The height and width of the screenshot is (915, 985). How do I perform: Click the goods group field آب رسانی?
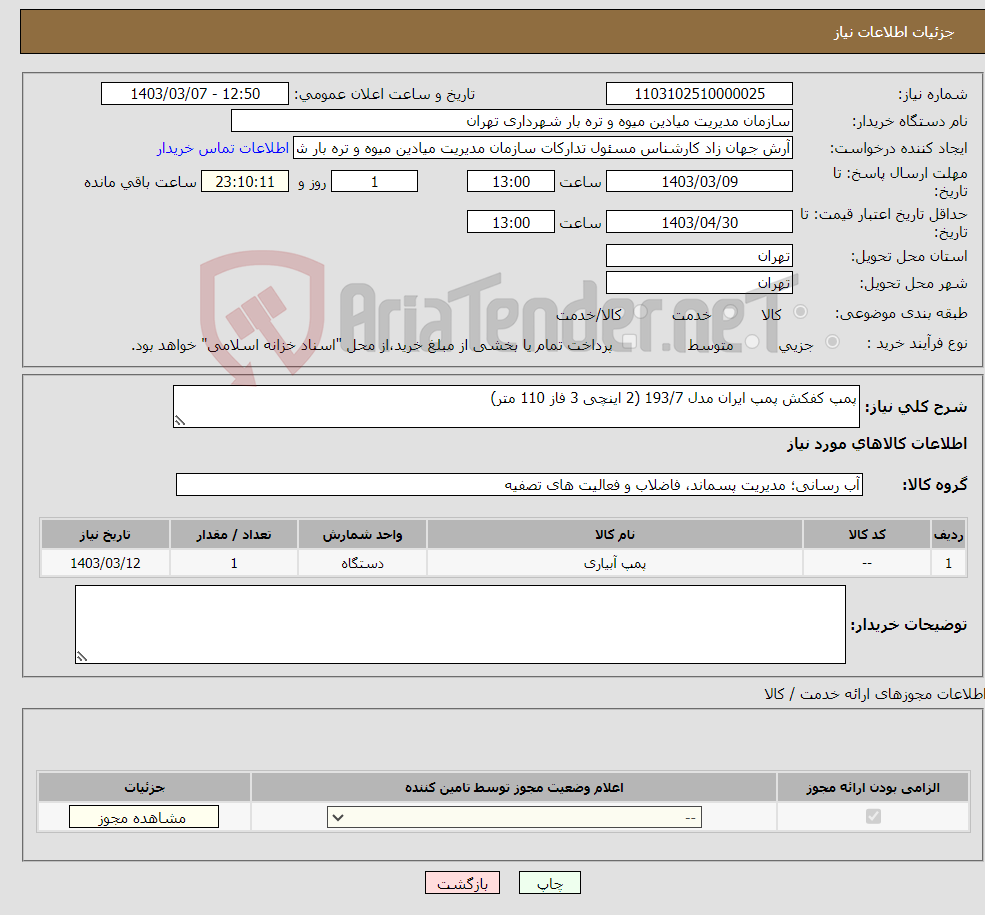pyautogui.click(x=520, y=485)
